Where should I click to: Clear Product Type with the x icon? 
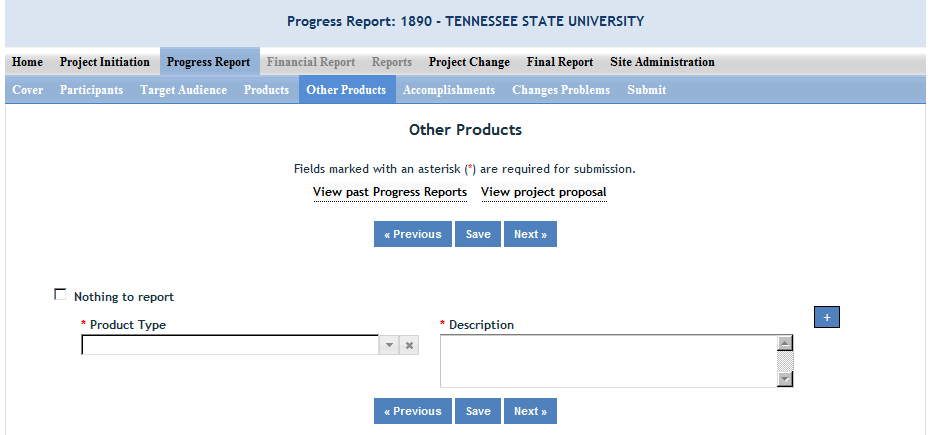409,345
